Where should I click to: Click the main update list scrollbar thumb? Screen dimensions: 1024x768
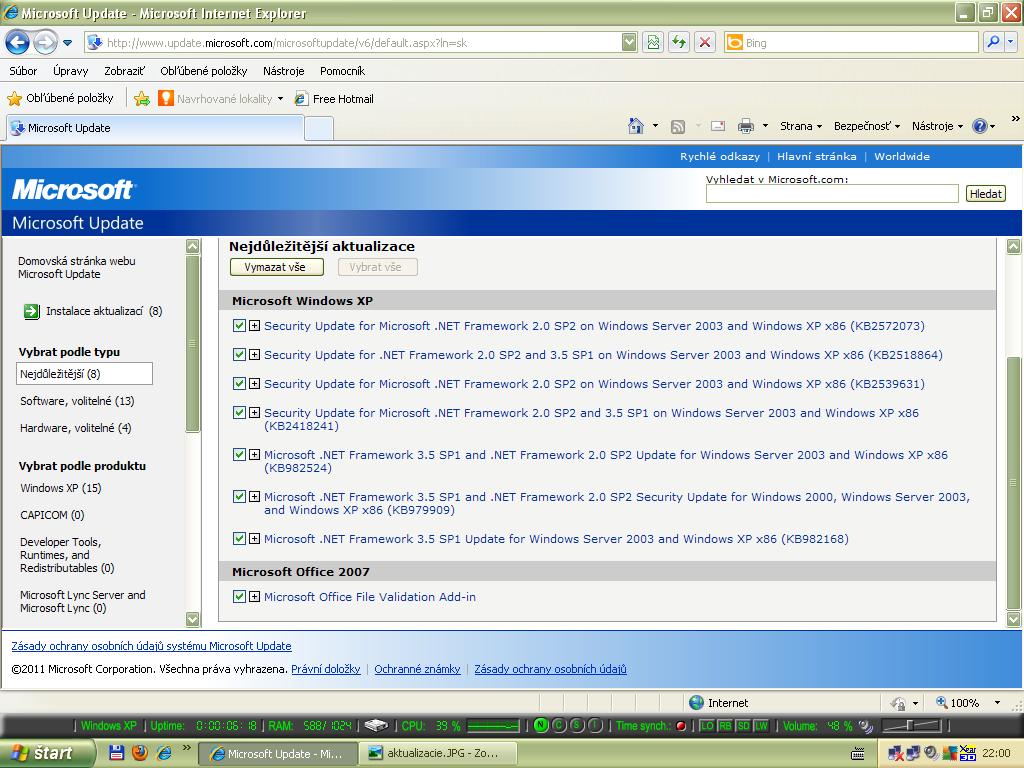point(1014,482)
